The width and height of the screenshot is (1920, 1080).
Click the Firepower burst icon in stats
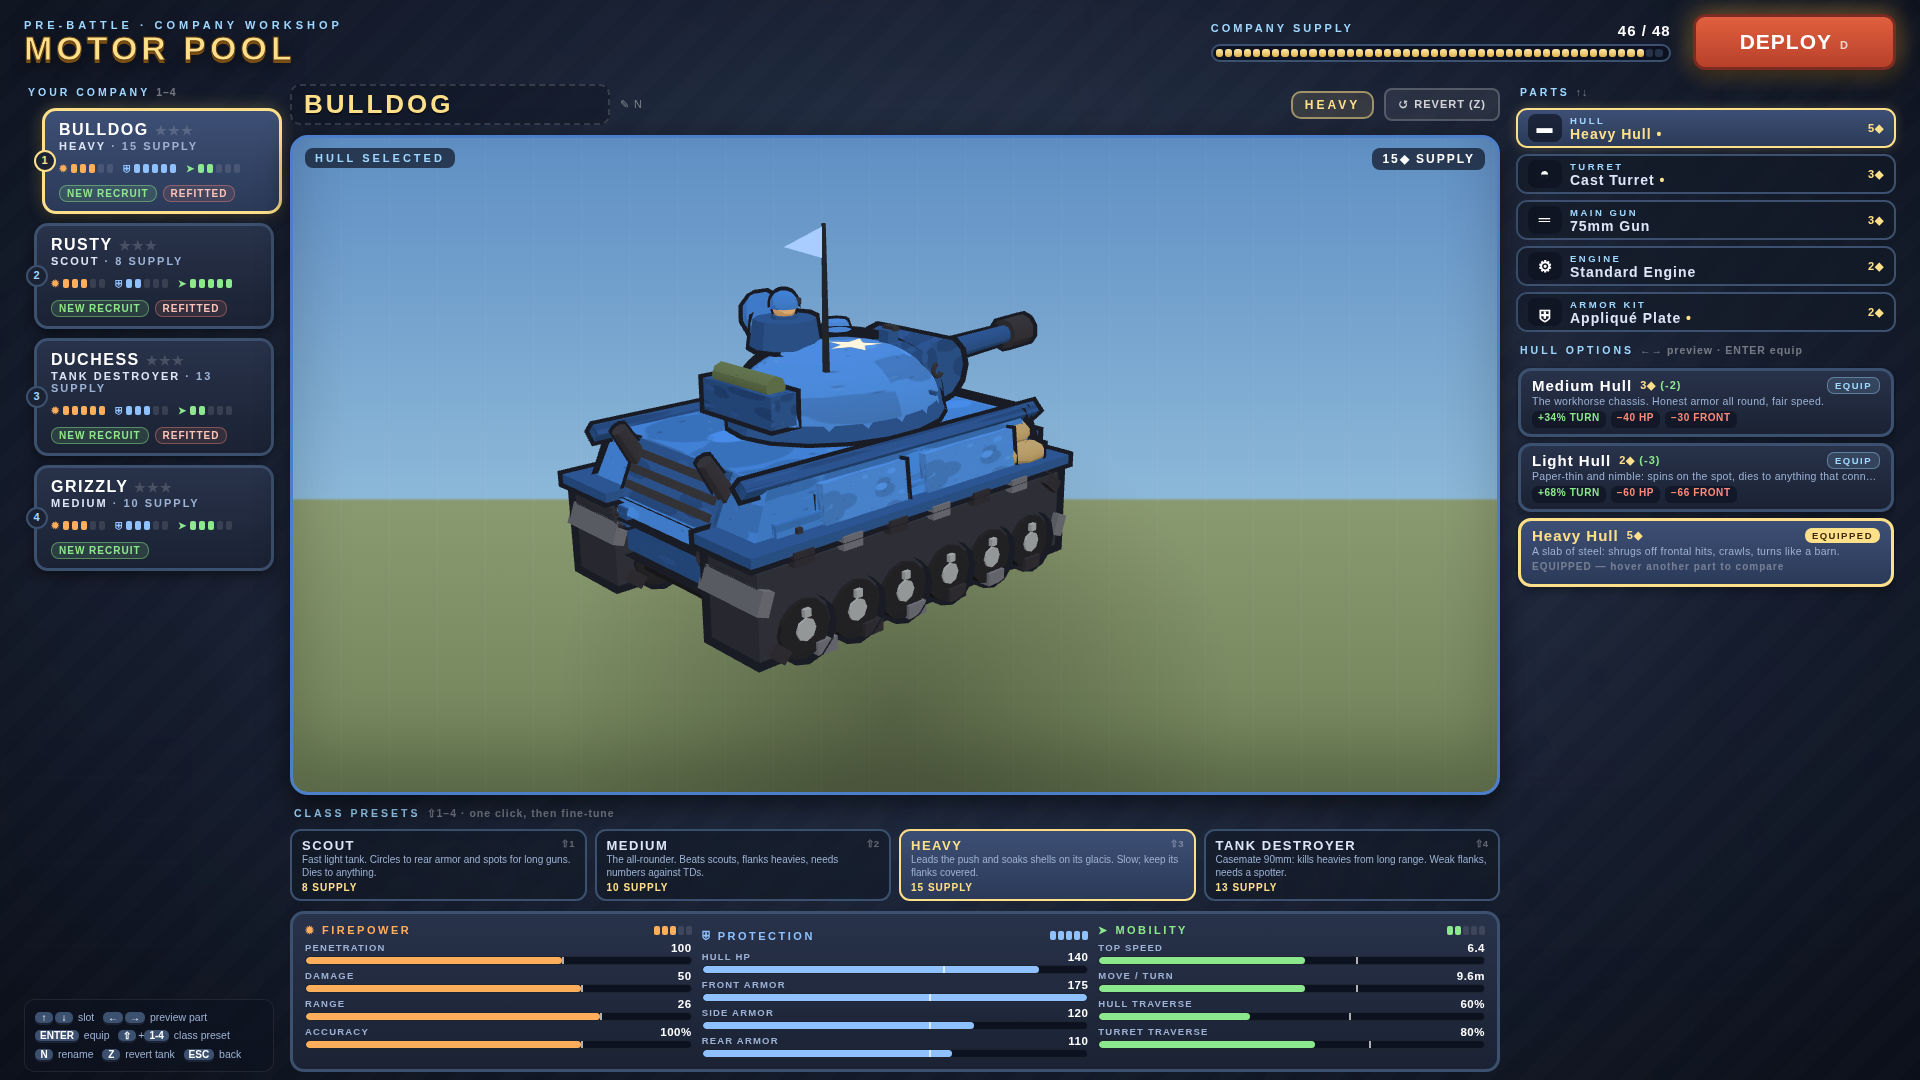[310, 930]
